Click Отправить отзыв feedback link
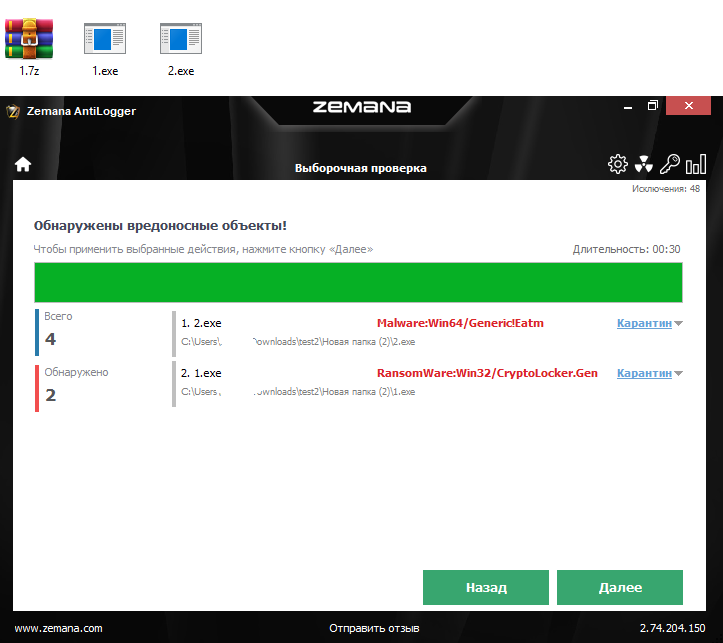This screenshot has width=723, height=643. (x=374, y=628)
